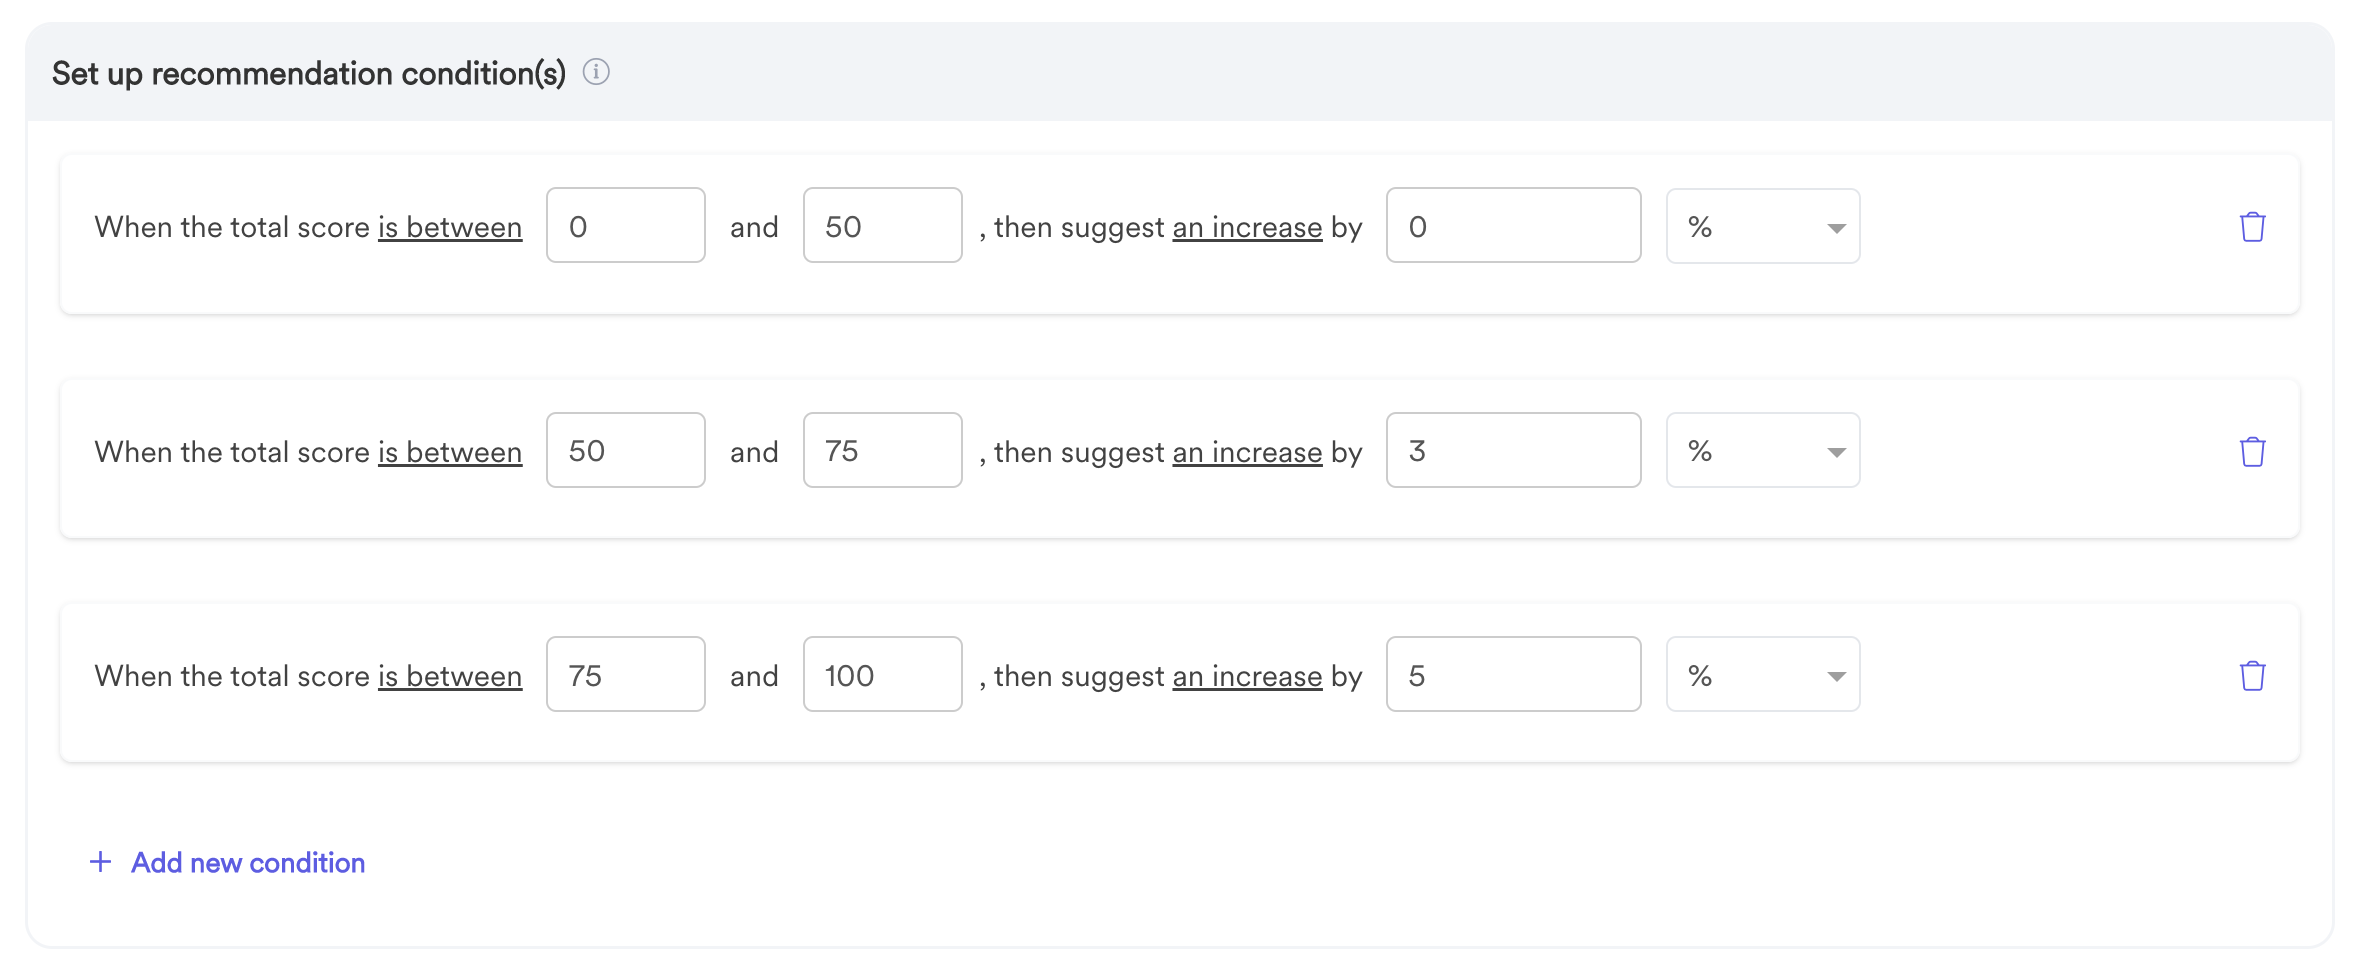Open the % unit dropdown in third condition
This screenshot has height=972, width=2354.
(x=1763, y=674)
